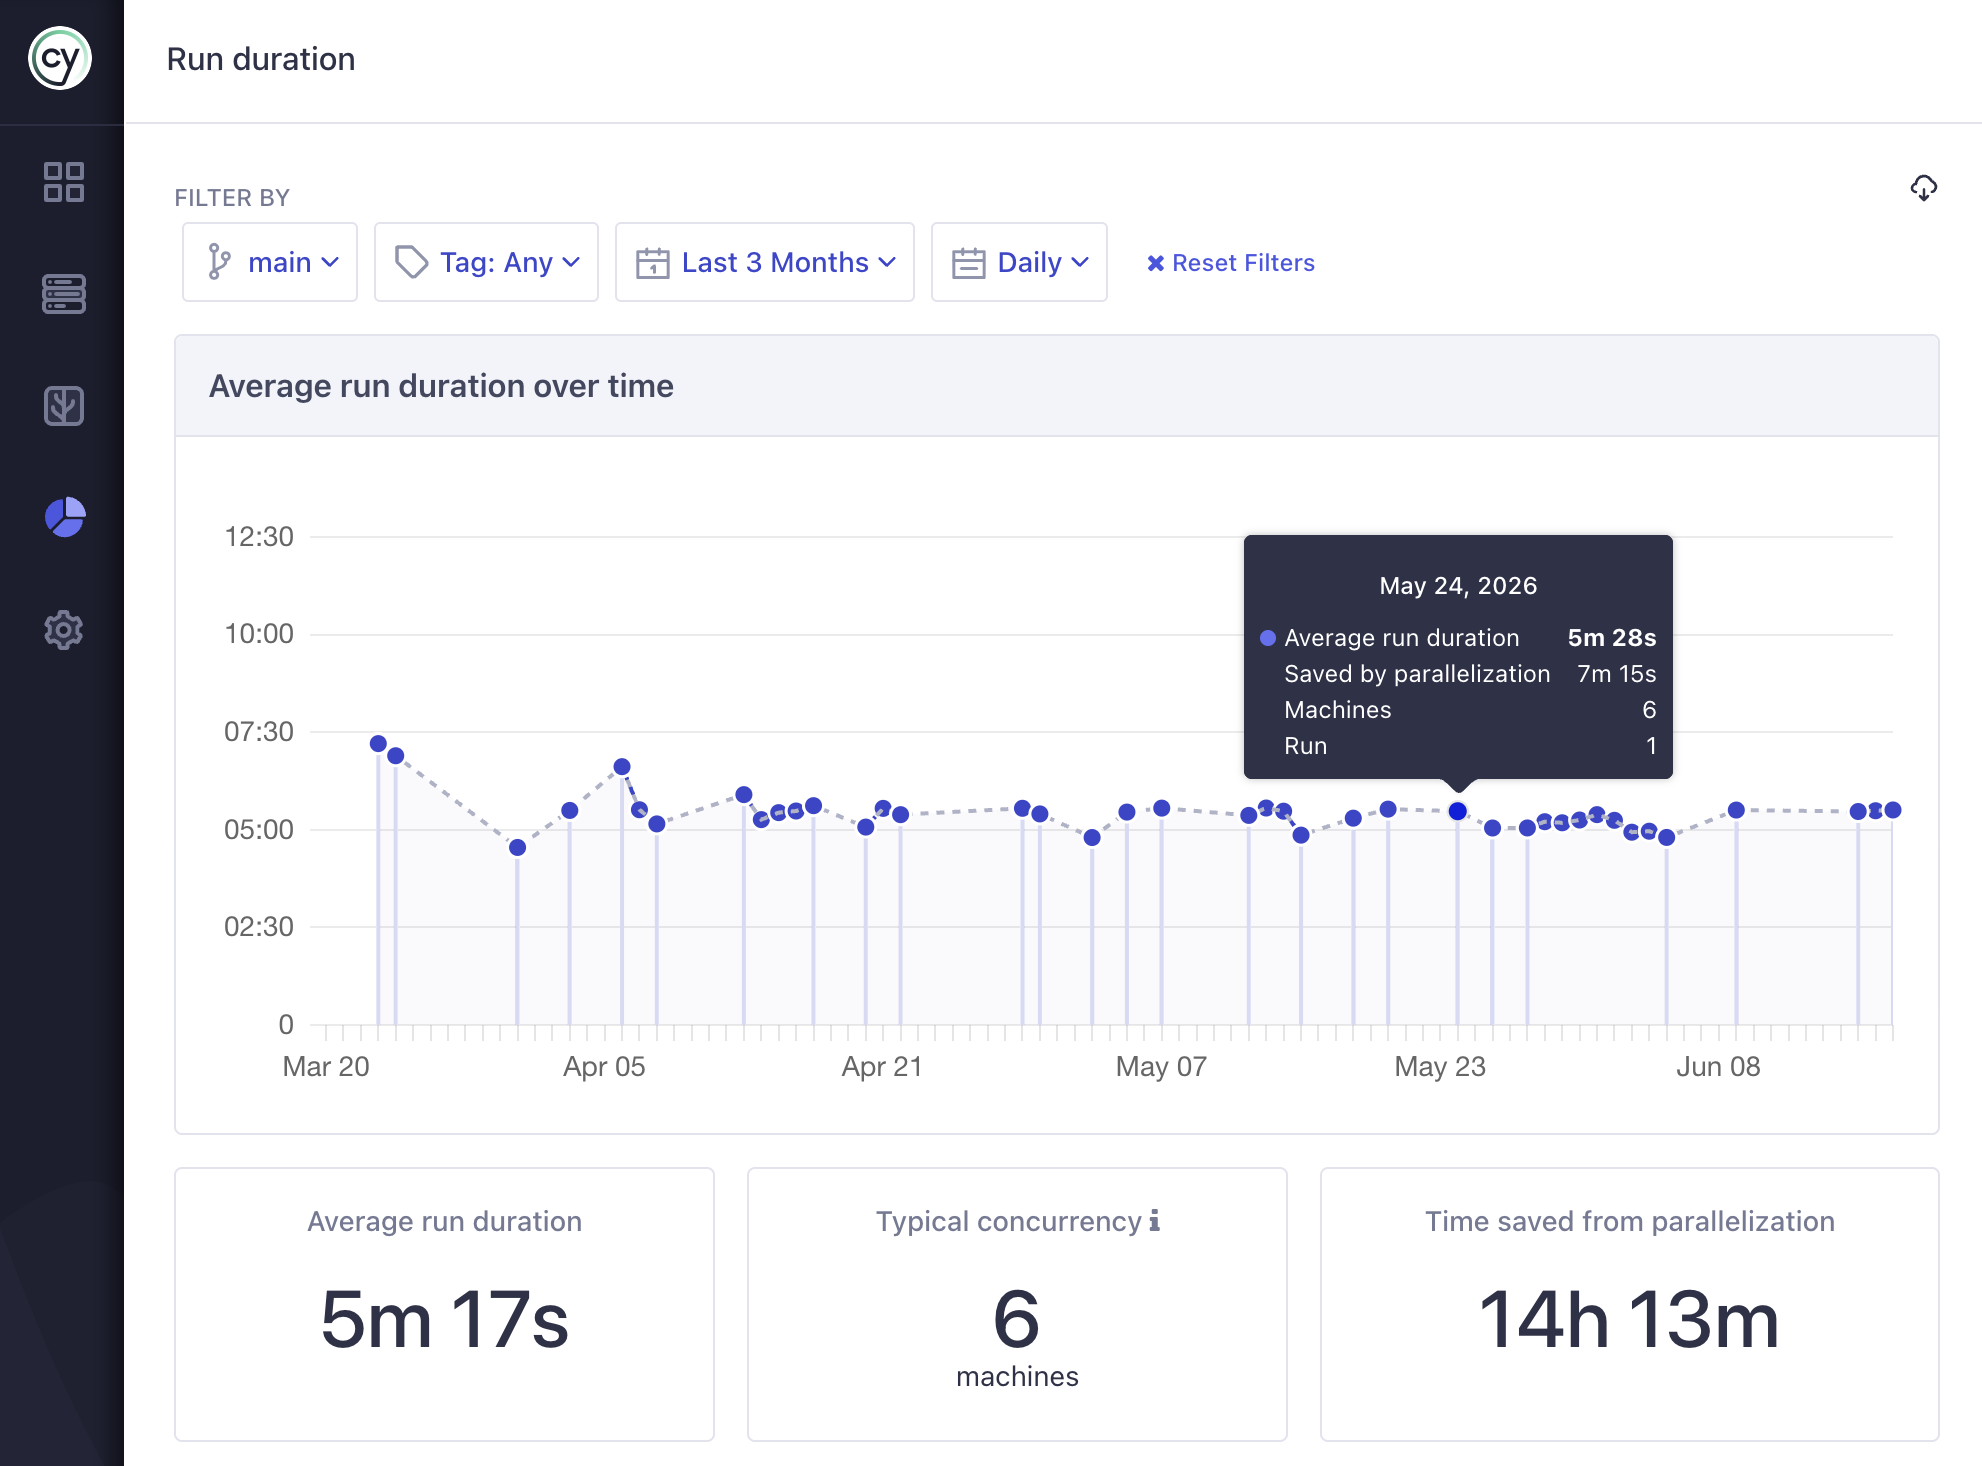This screenshot has height=1466, width=1982.
Task: Click the 12:30 y-axis label
Action: 259,537
